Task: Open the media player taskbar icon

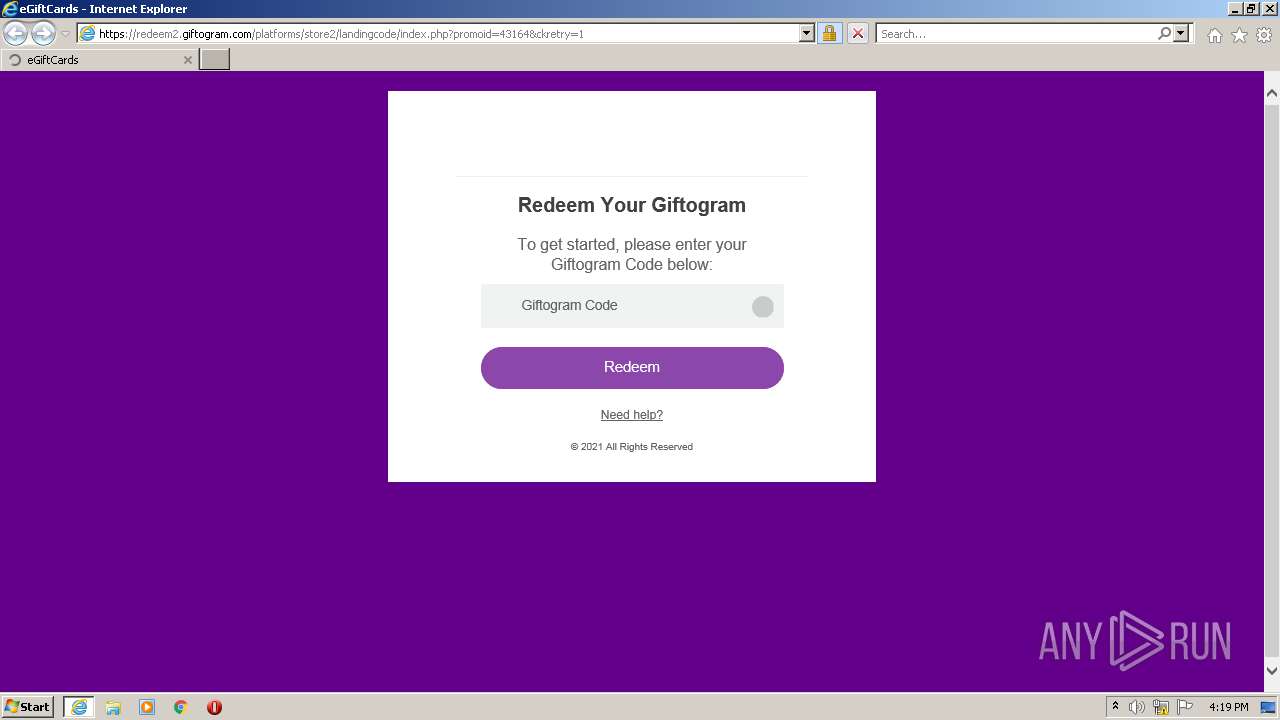Action: (147, 707)
